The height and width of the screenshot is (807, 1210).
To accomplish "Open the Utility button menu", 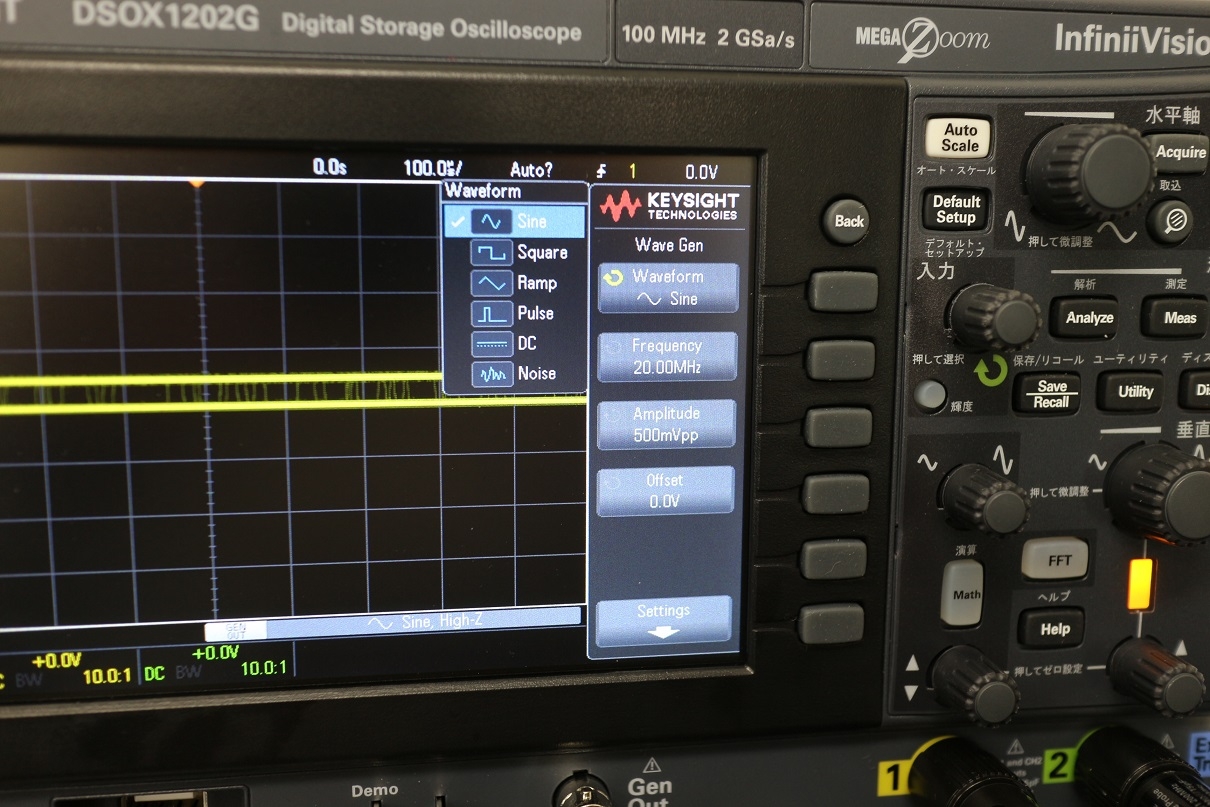I will coord(1135,392).
